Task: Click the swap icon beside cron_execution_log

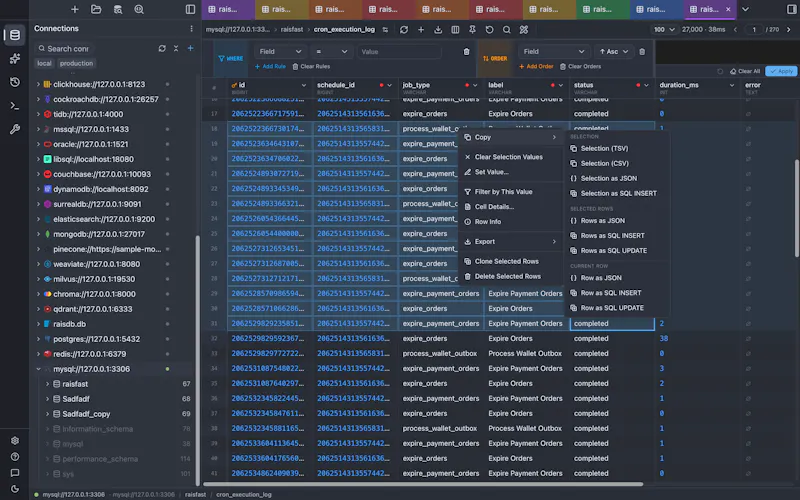Action: [x=385, y=30]
